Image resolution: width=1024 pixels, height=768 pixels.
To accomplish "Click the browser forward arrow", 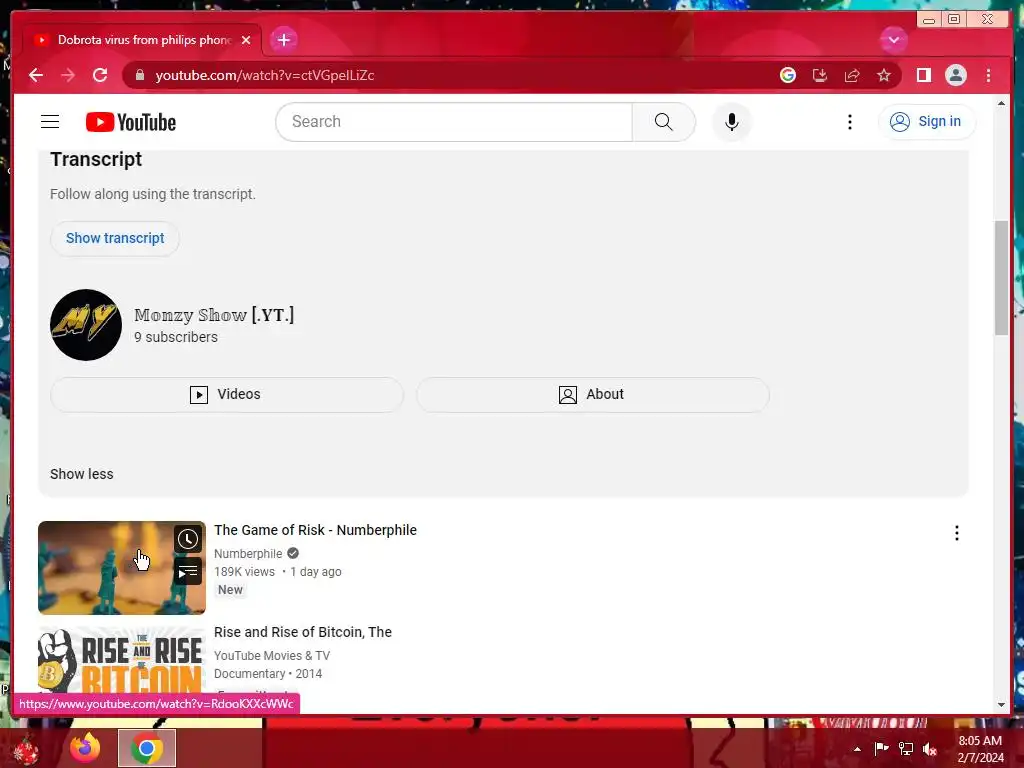I will pyautogui.click(x=68, y=75).
